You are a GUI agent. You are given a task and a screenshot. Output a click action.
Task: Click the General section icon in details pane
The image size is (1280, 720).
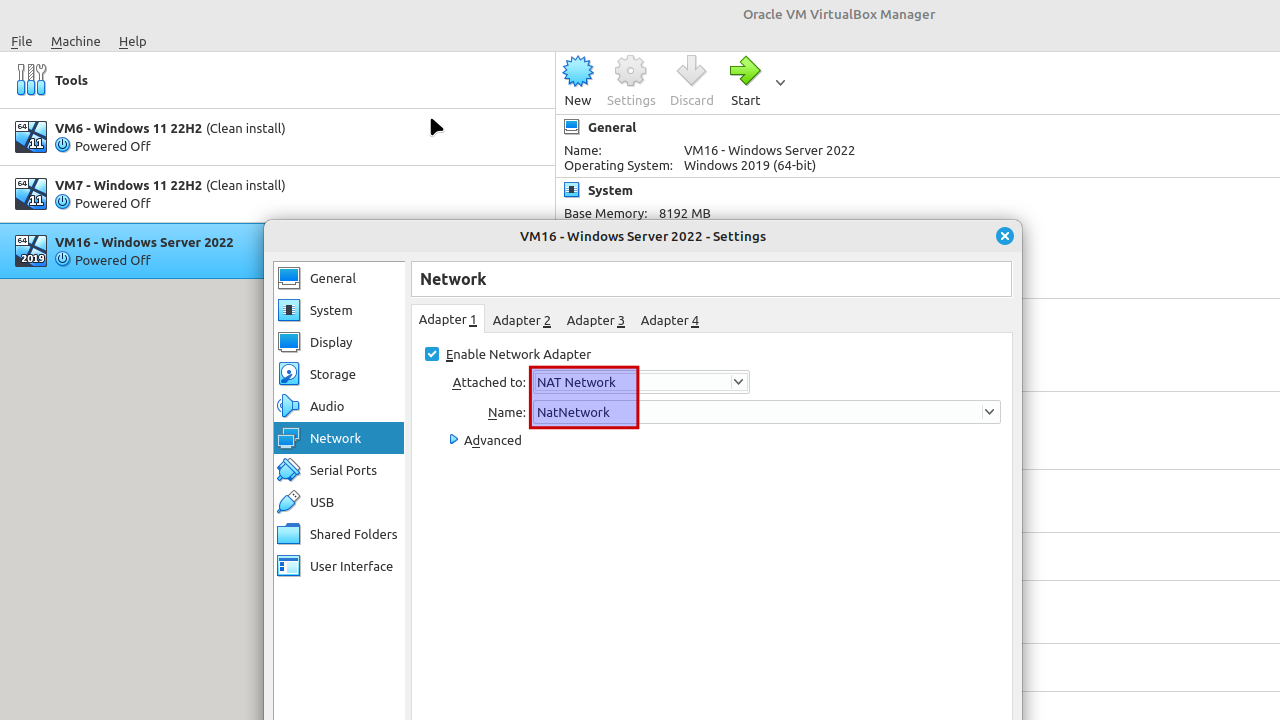pyautogui.click(x=572, y=127)
